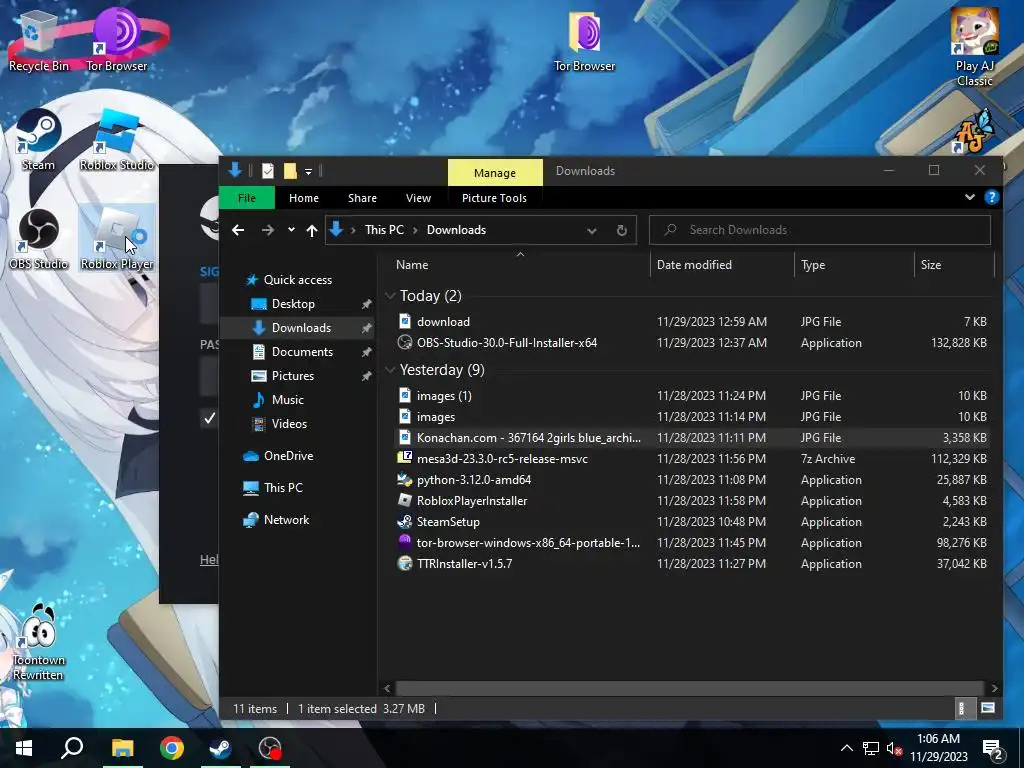
Task: Open Google Chrome from the taskbar
Action: (x=172, y=748)
